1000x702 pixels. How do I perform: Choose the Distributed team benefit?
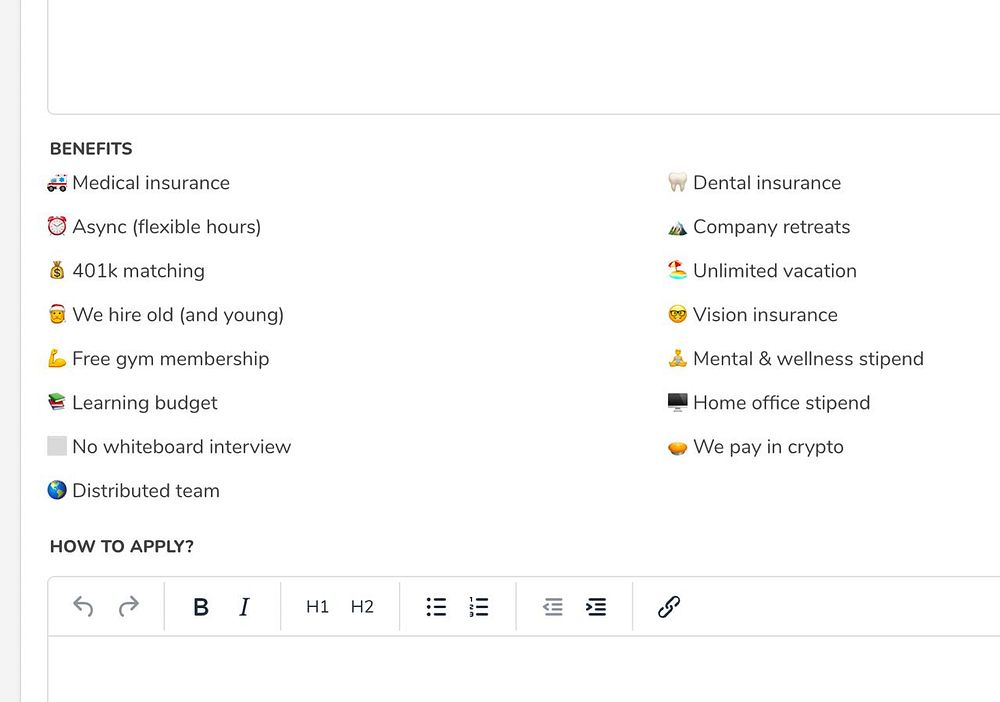coord(134,491)
